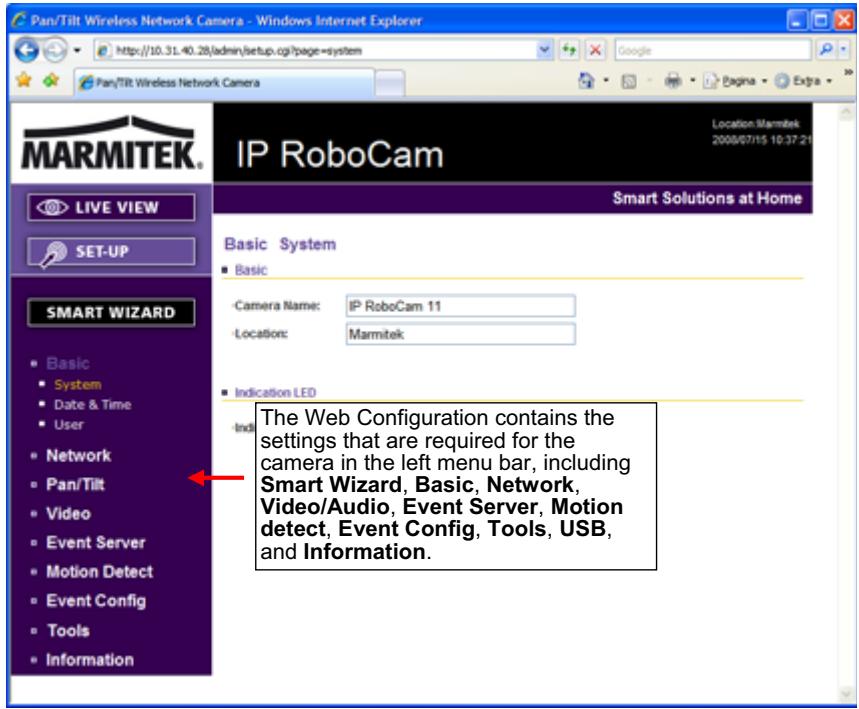Click the Google search box

712,50
